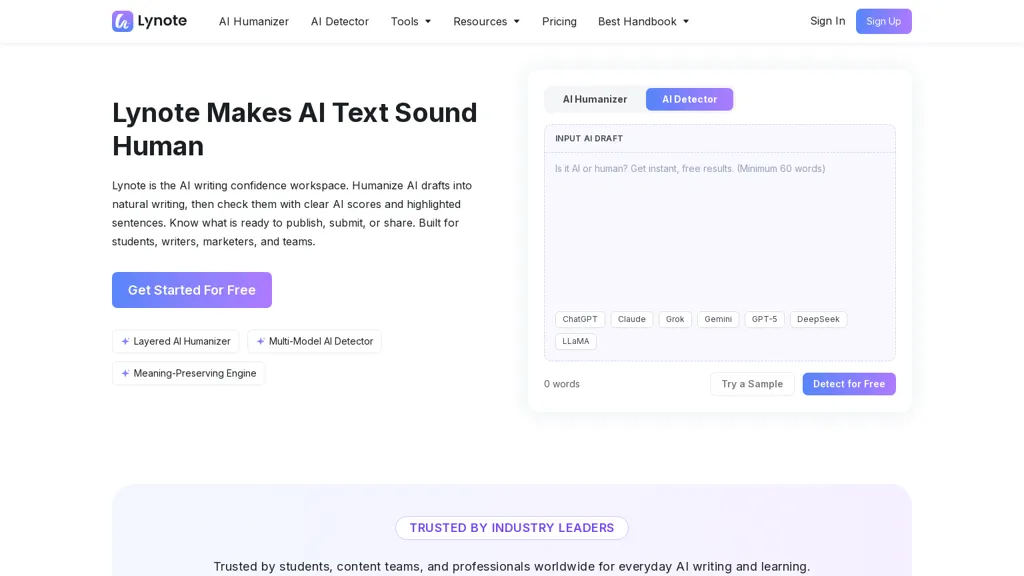Click the Meaning-Preserving Engine badge
Viewport: 1024px width, 576px height.
[188, 373]
